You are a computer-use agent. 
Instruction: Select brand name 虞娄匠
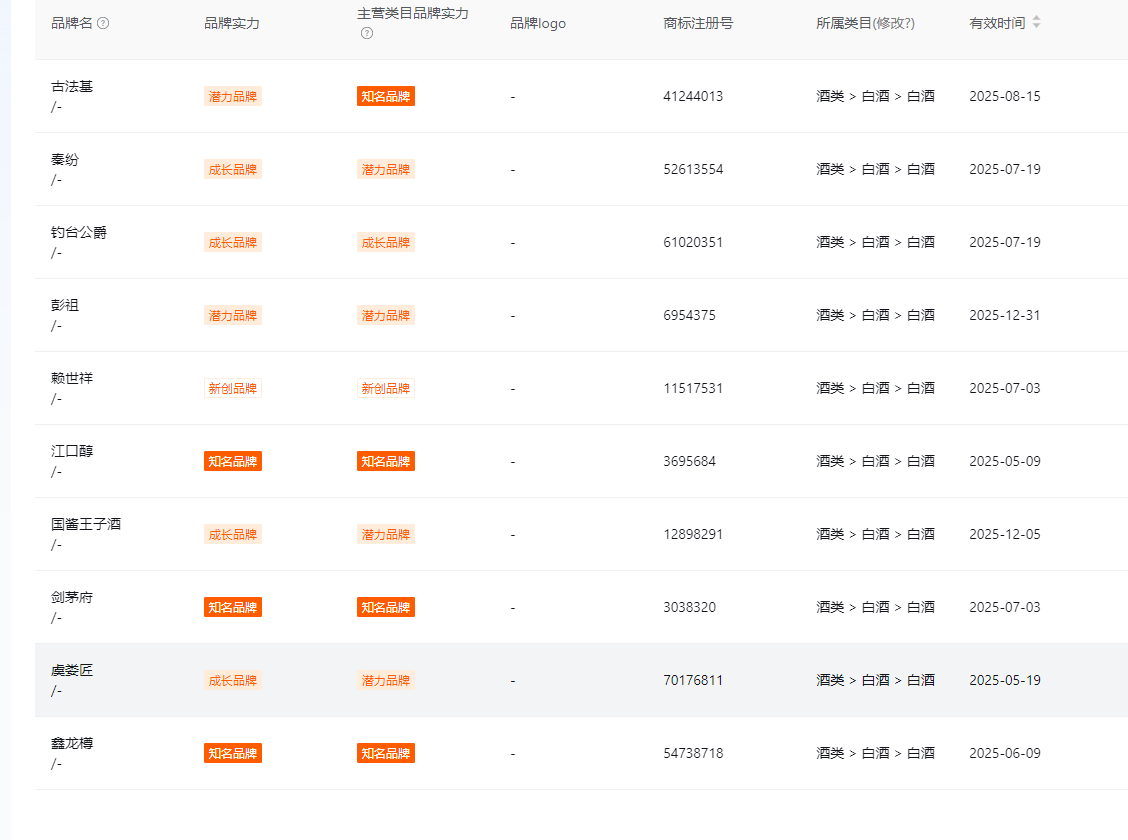[x=72, y=670]
